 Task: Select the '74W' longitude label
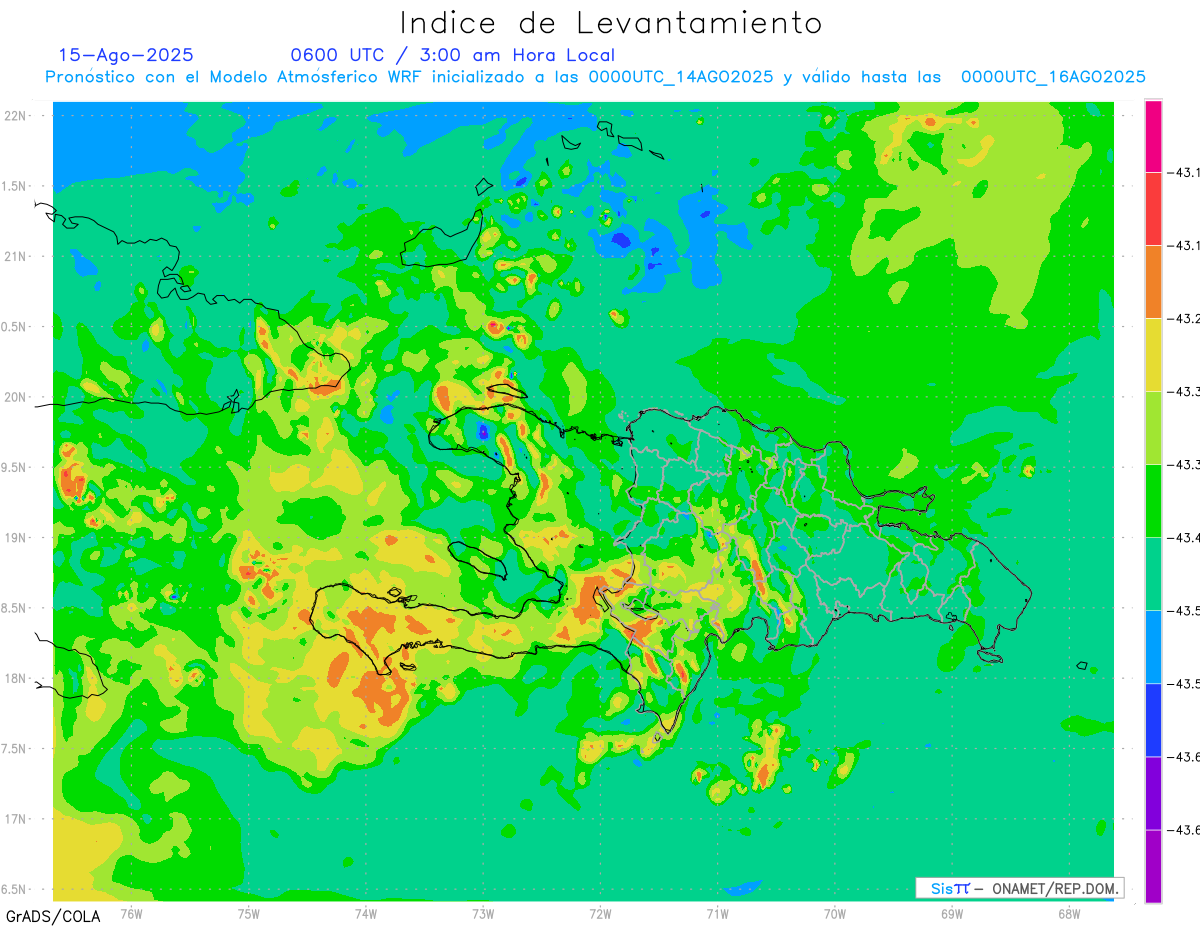point(366,912)
